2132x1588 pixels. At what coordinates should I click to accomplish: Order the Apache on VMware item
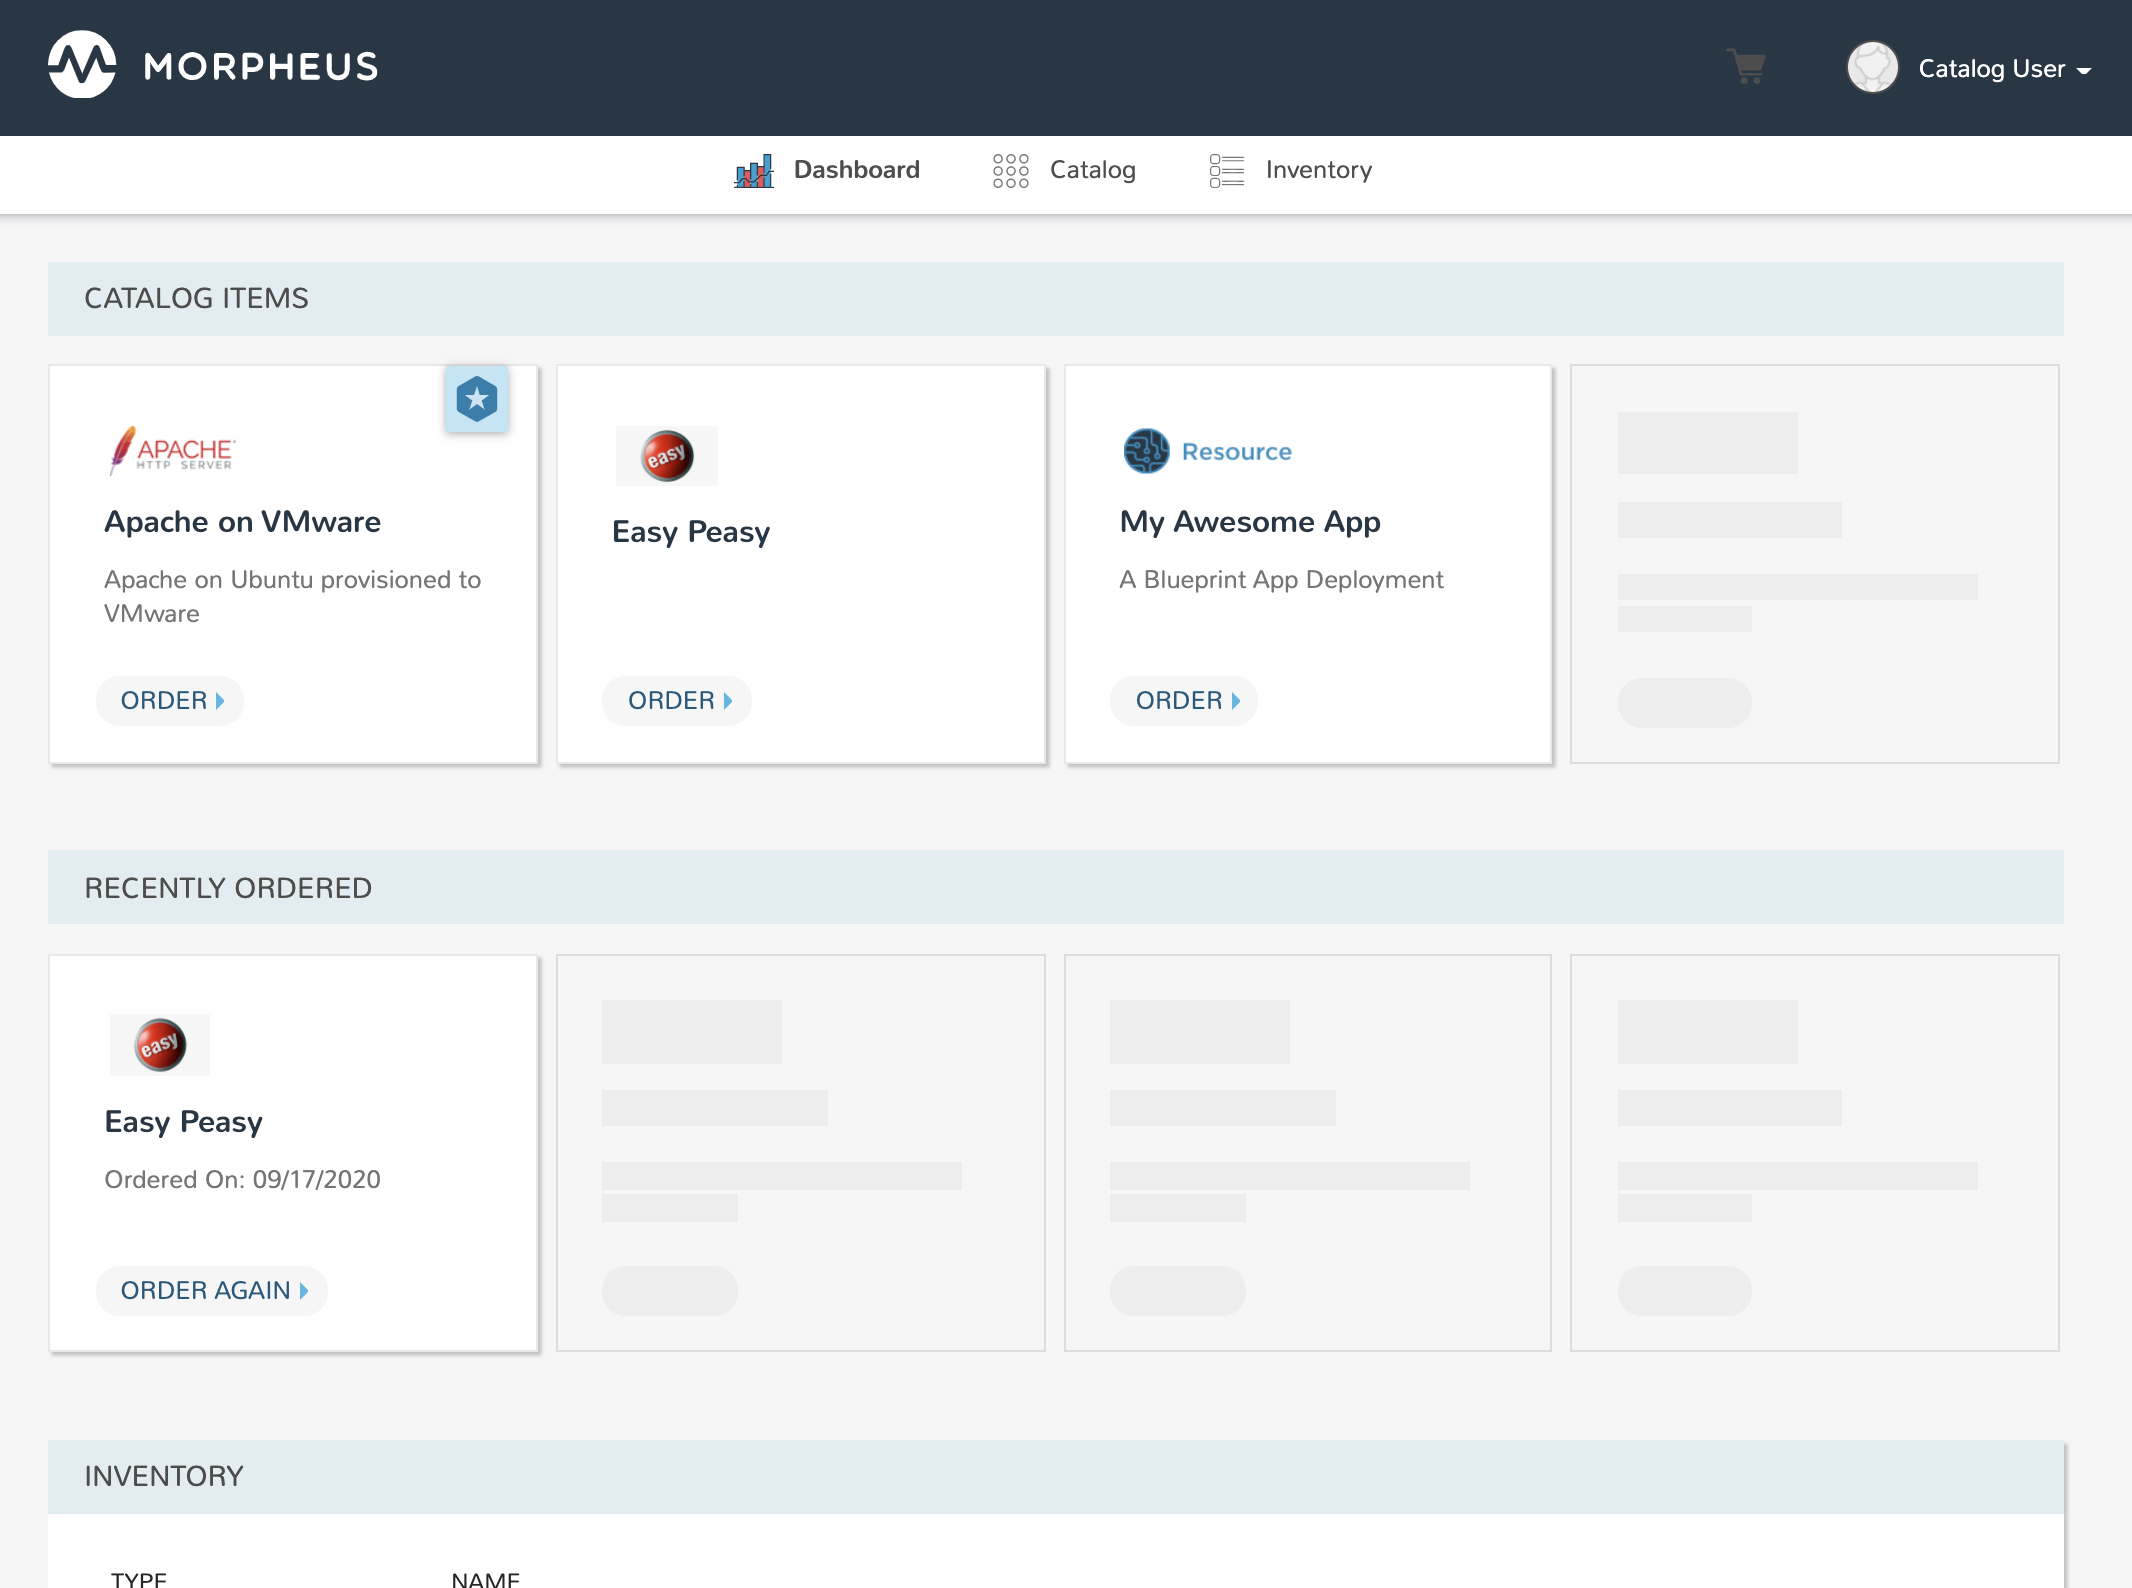171,701
